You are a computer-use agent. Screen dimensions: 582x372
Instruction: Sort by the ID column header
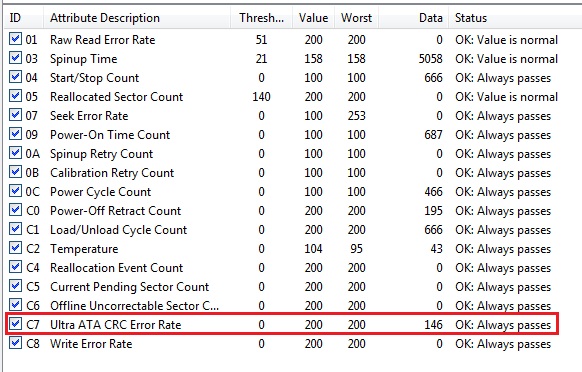pyautogui.click(x=24, y=18)
